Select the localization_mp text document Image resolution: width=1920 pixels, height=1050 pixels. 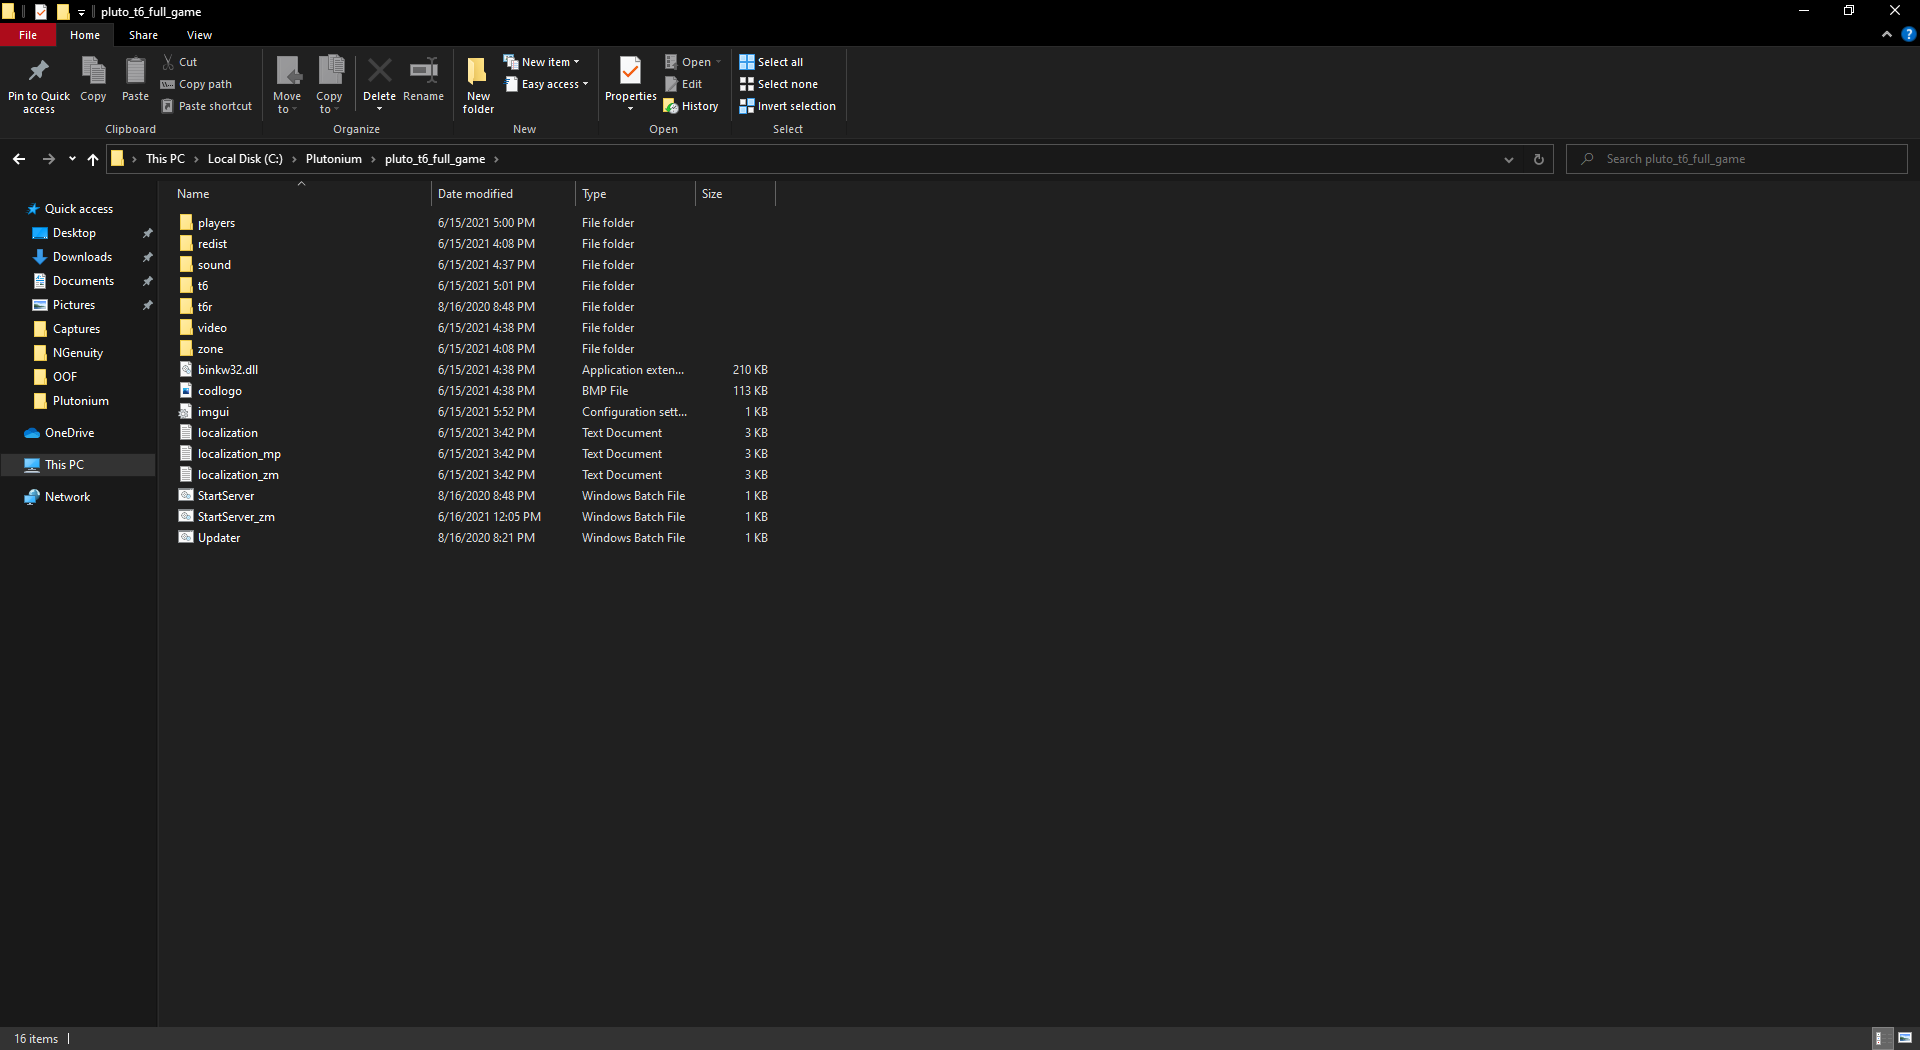(239, 454)
